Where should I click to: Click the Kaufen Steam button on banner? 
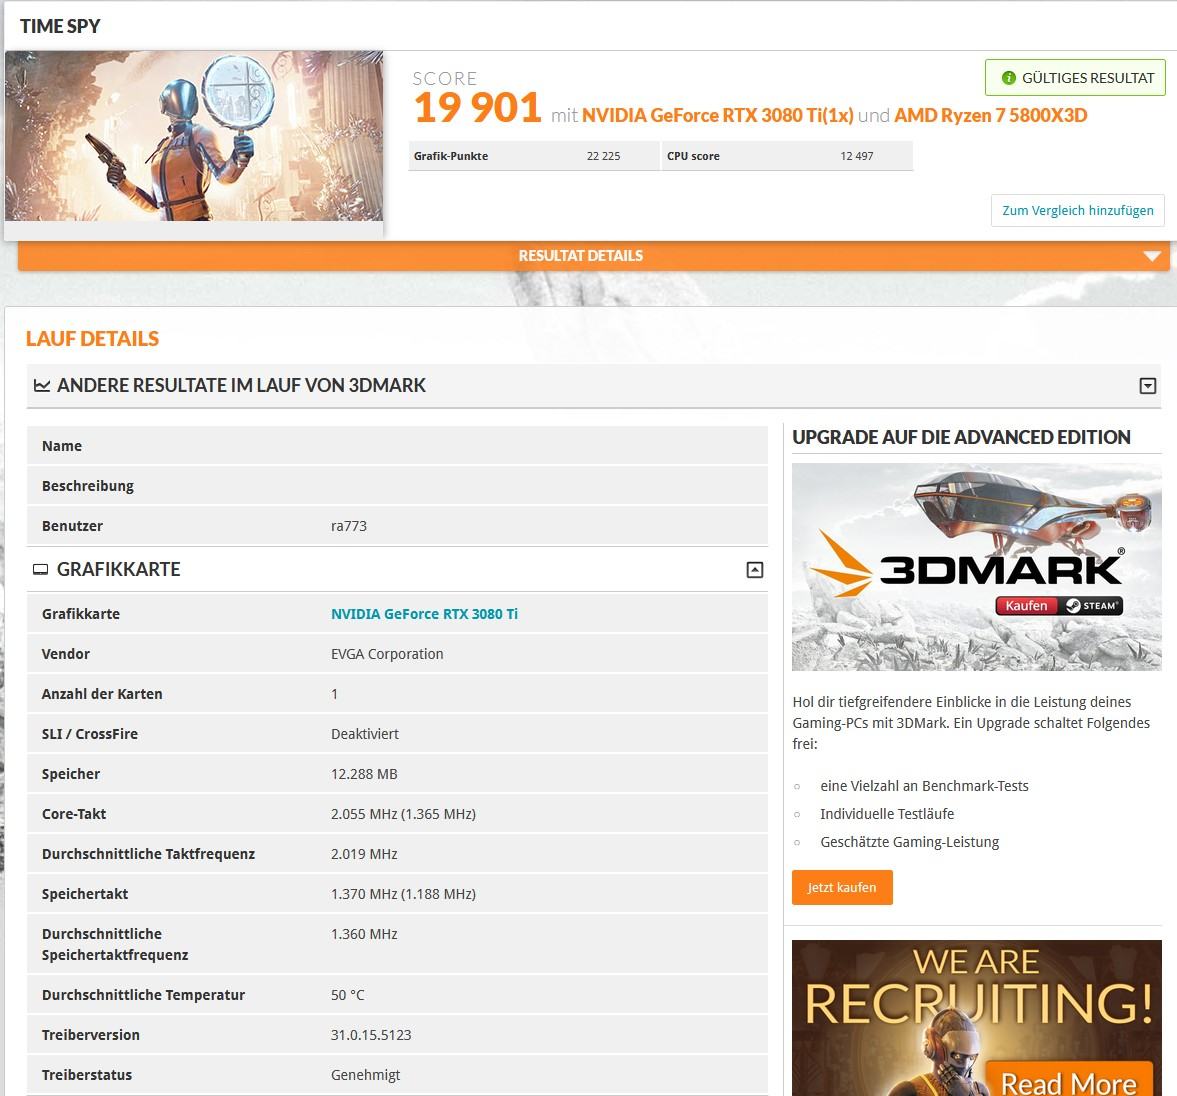point(1058,606)
